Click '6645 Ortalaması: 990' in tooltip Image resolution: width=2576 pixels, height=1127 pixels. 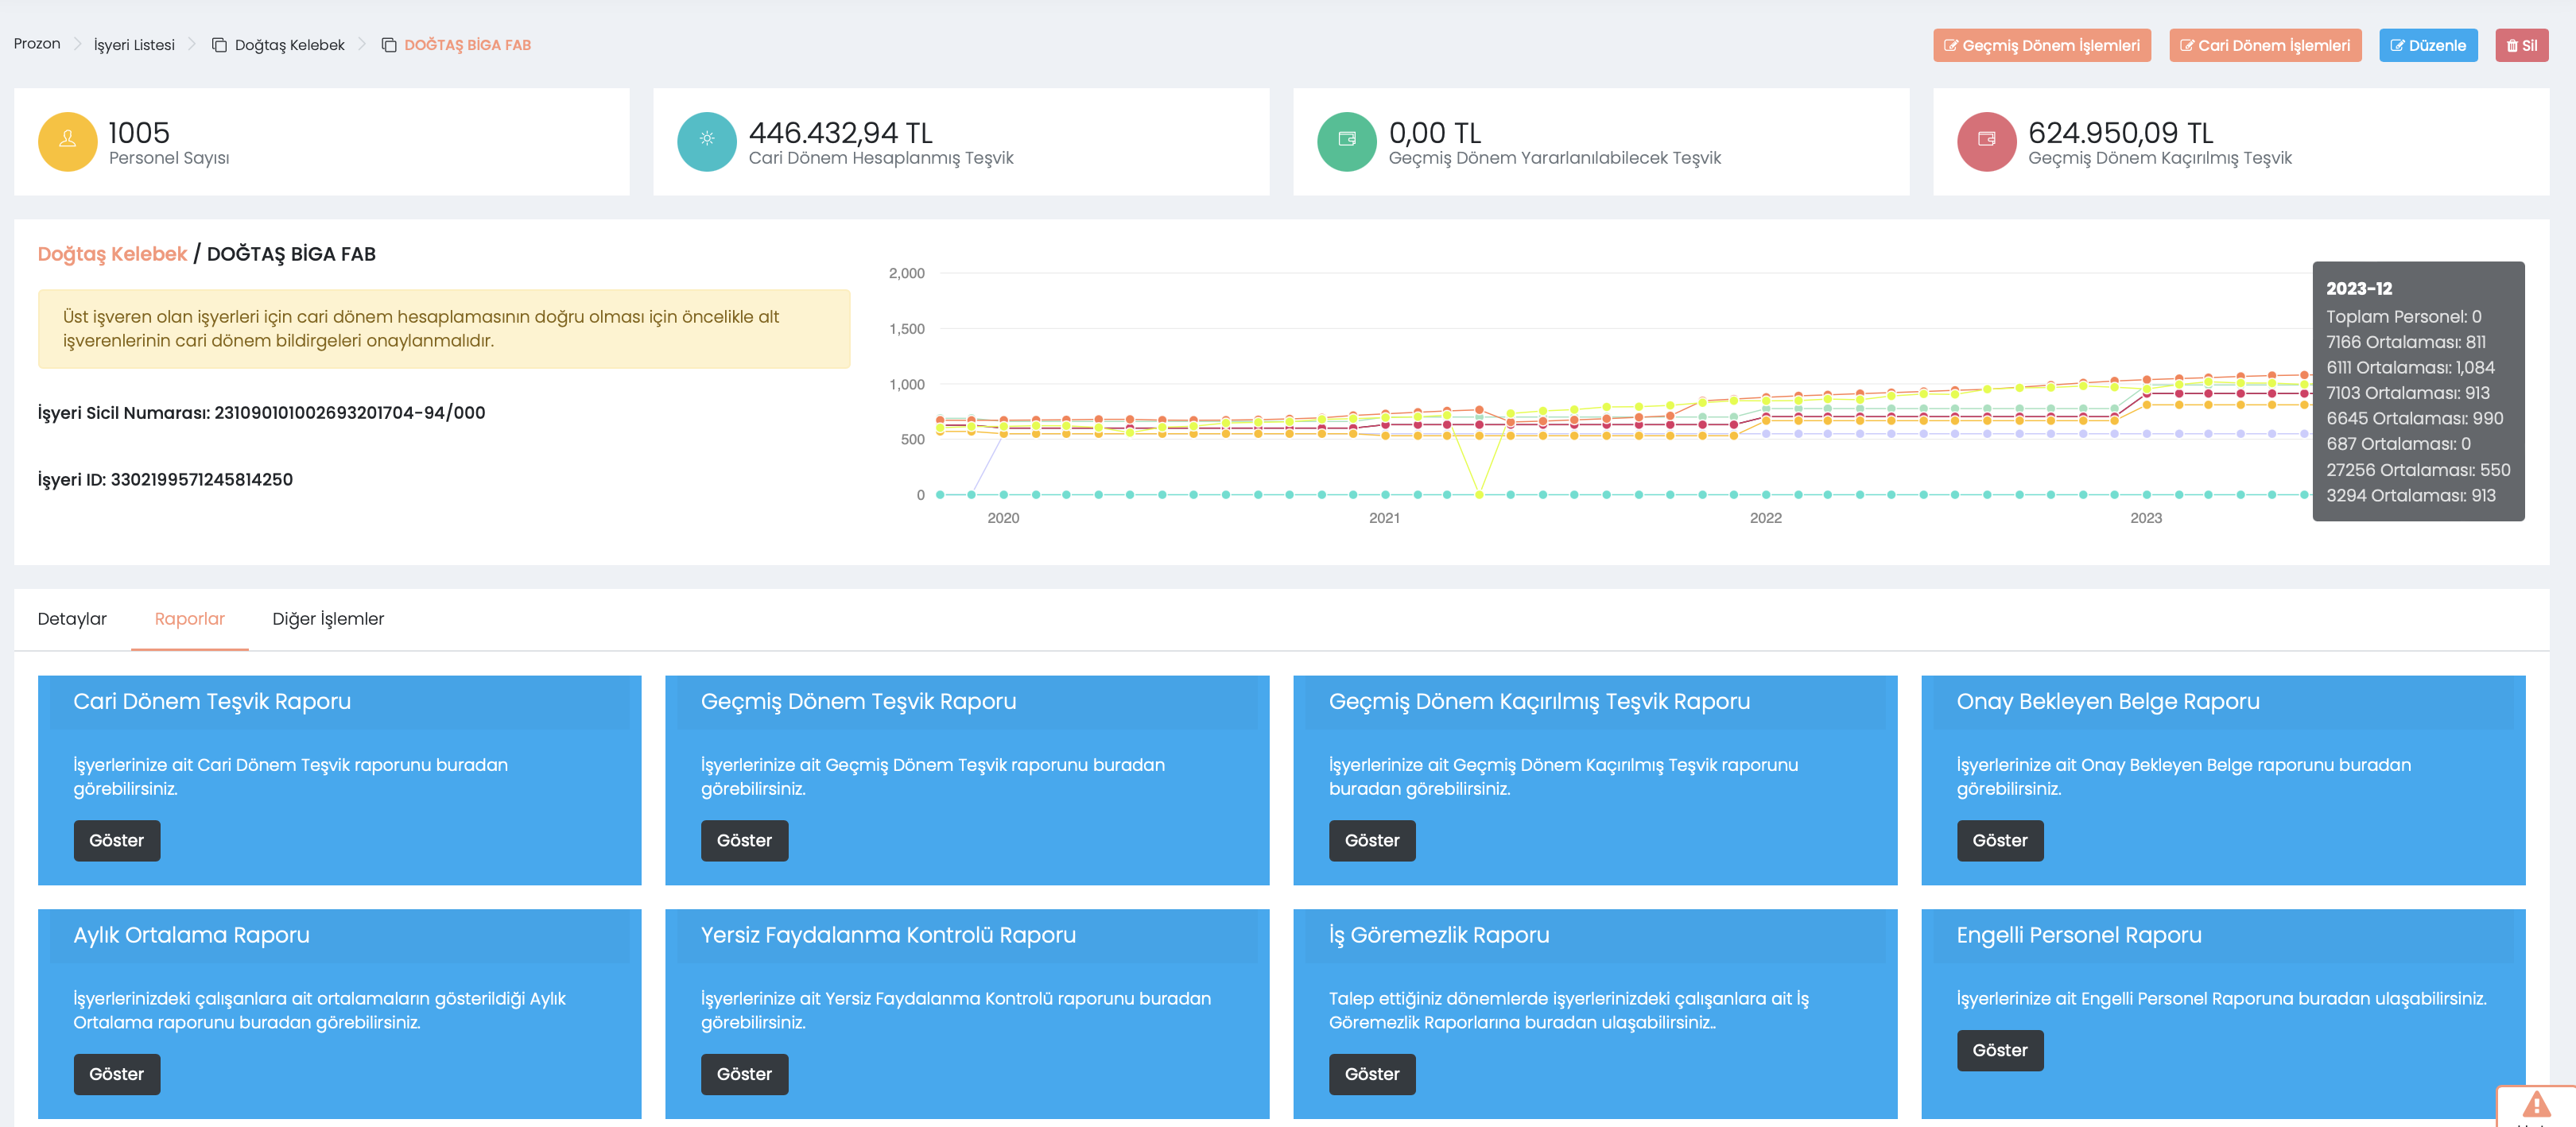[2414, 418]
